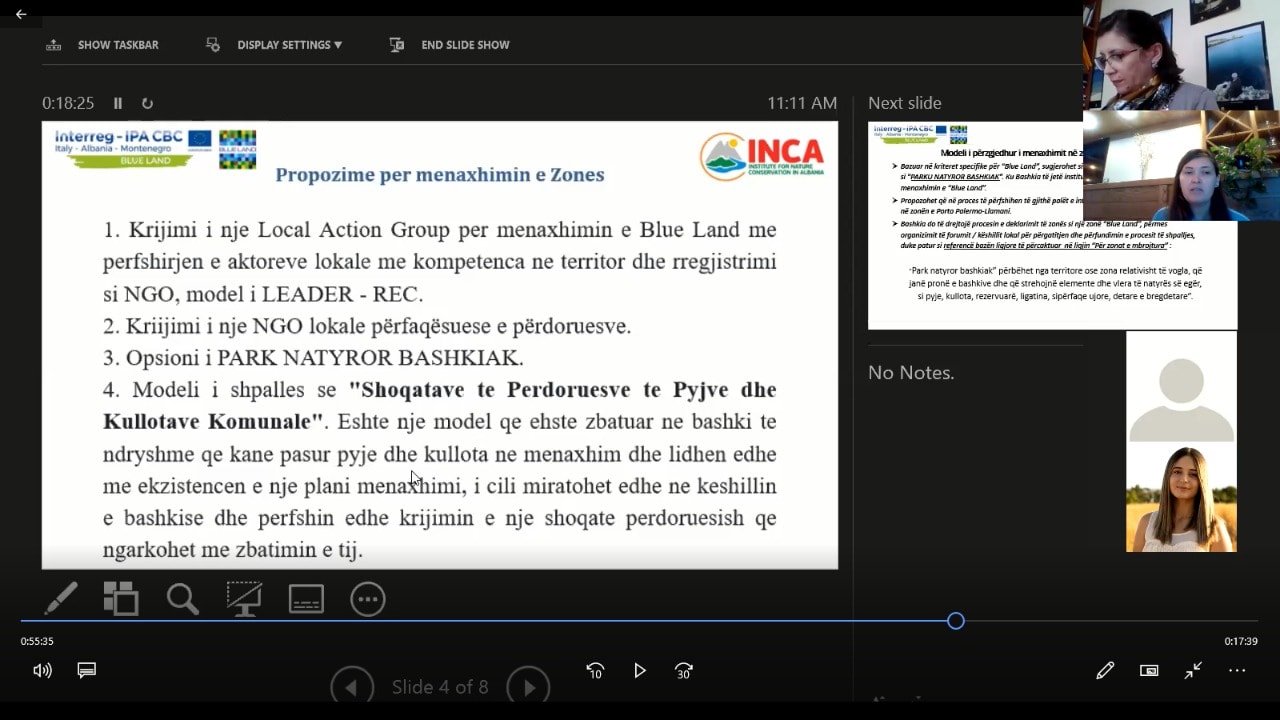1280x720 pixels.
Task: Open the see all slides grid
Action: (x=121, y=599)
